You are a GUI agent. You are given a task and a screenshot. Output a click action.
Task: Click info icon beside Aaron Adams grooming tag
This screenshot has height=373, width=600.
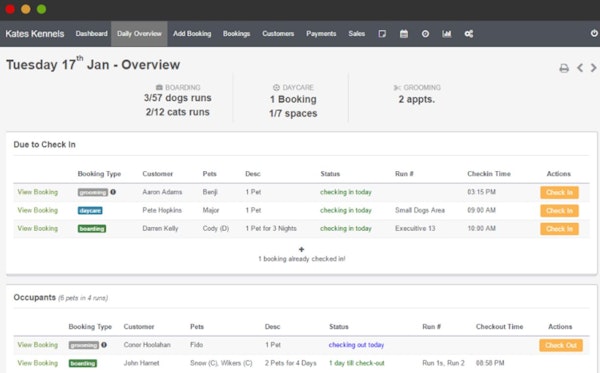pos(113,192)
